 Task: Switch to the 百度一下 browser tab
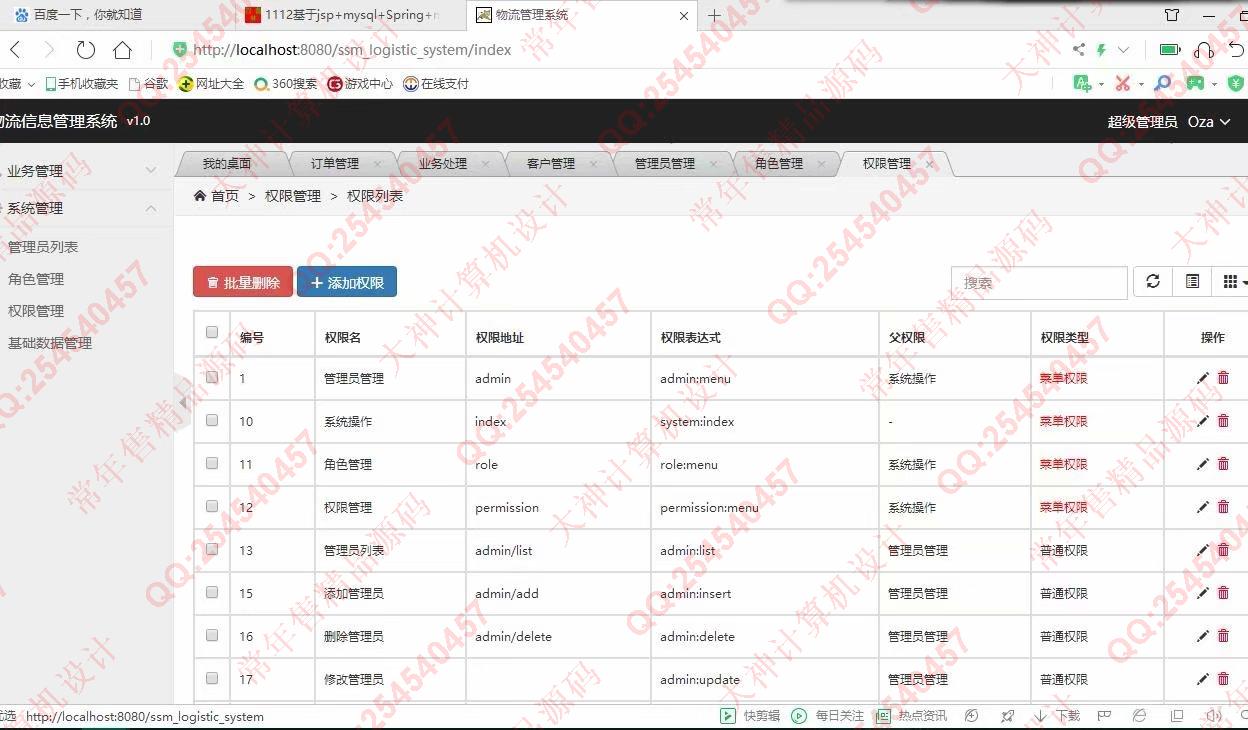coord(88,15)
